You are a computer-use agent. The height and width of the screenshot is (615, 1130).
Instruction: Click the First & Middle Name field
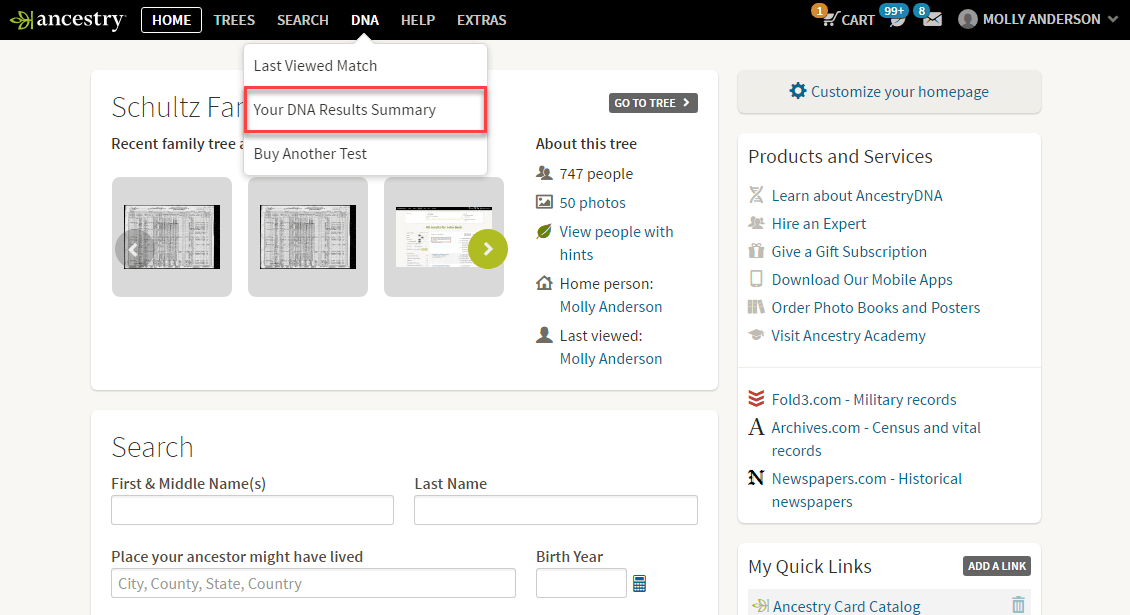click(252, 510)
